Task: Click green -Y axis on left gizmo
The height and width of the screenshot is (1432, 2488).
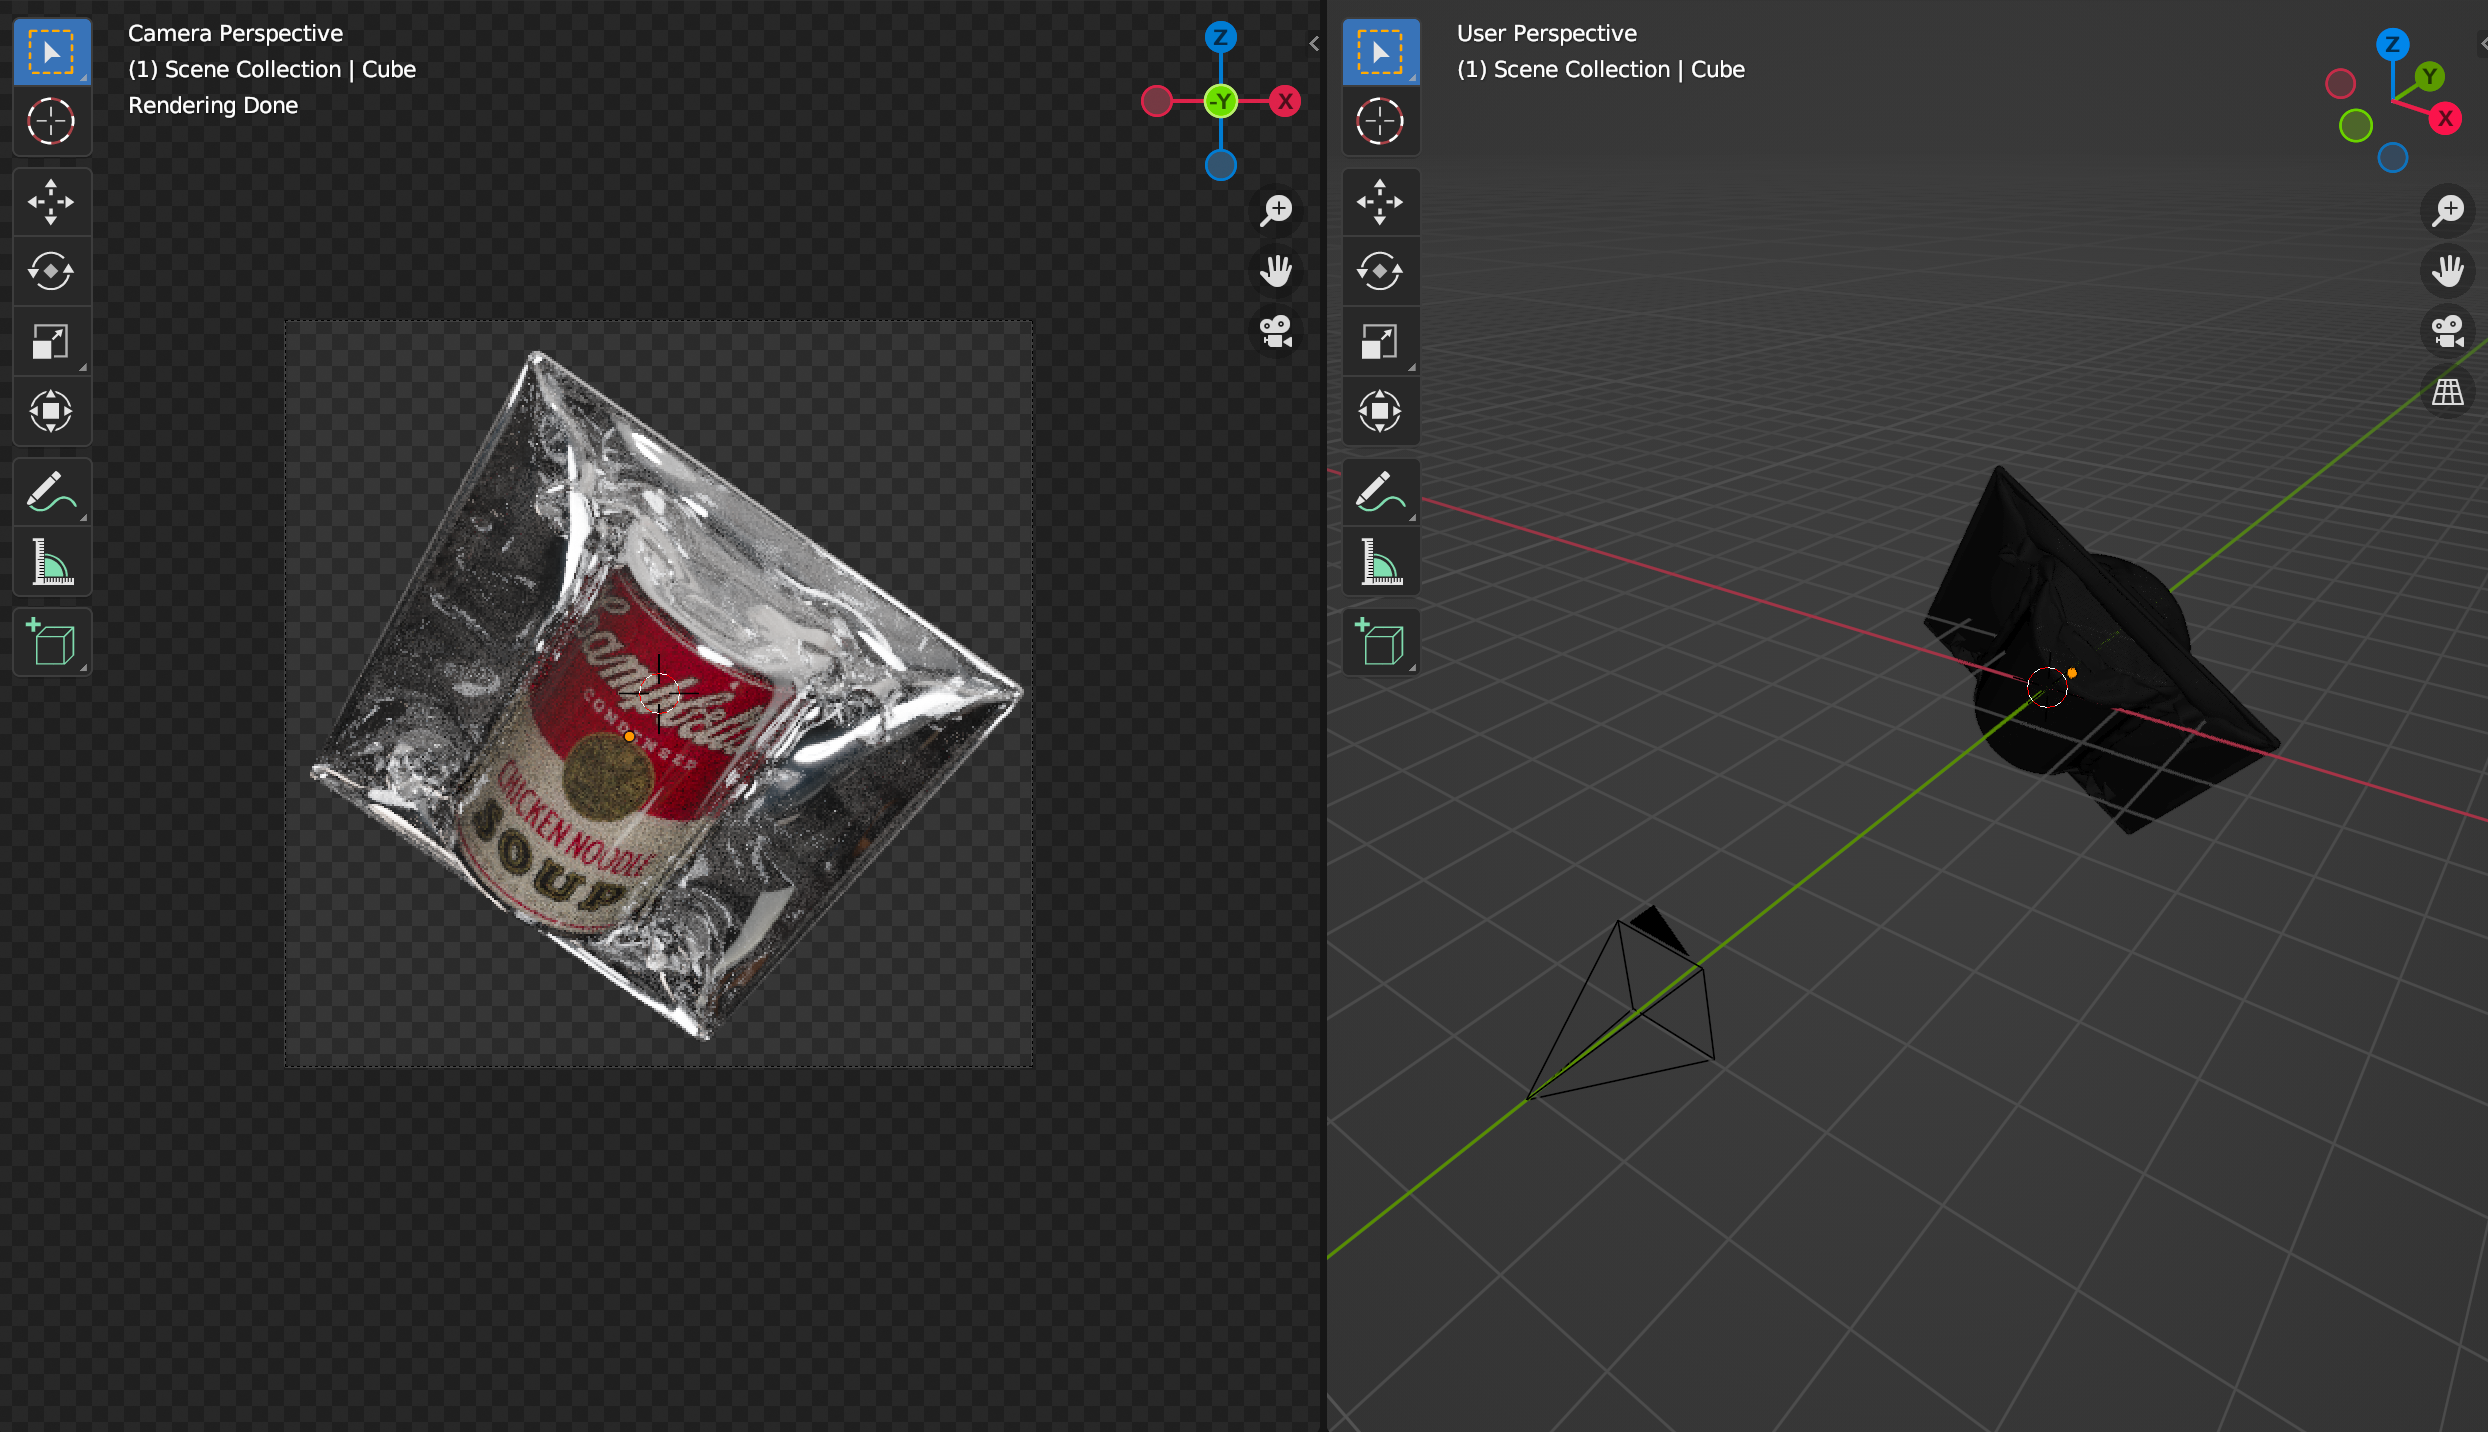Action: point(1221,101)
